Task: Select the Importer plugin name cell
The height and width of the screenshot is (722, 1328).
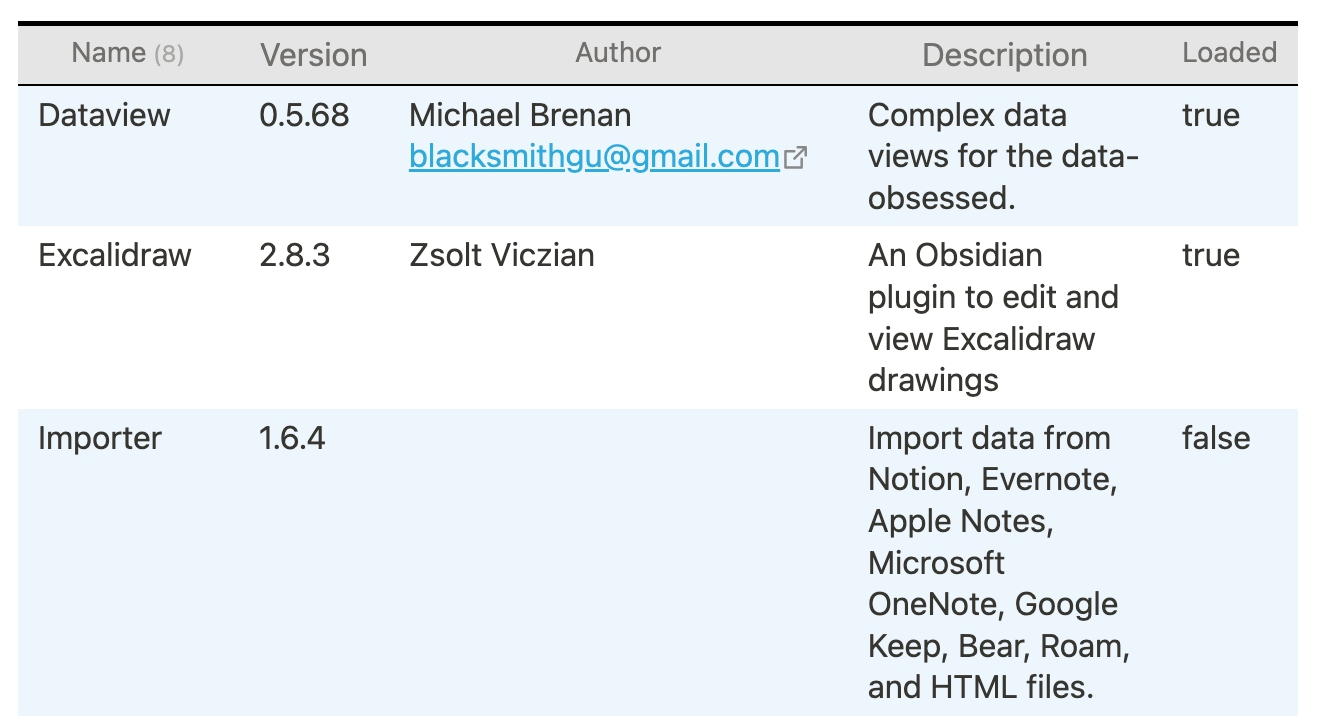Action: pyautogui.click(x=100, y=438)
